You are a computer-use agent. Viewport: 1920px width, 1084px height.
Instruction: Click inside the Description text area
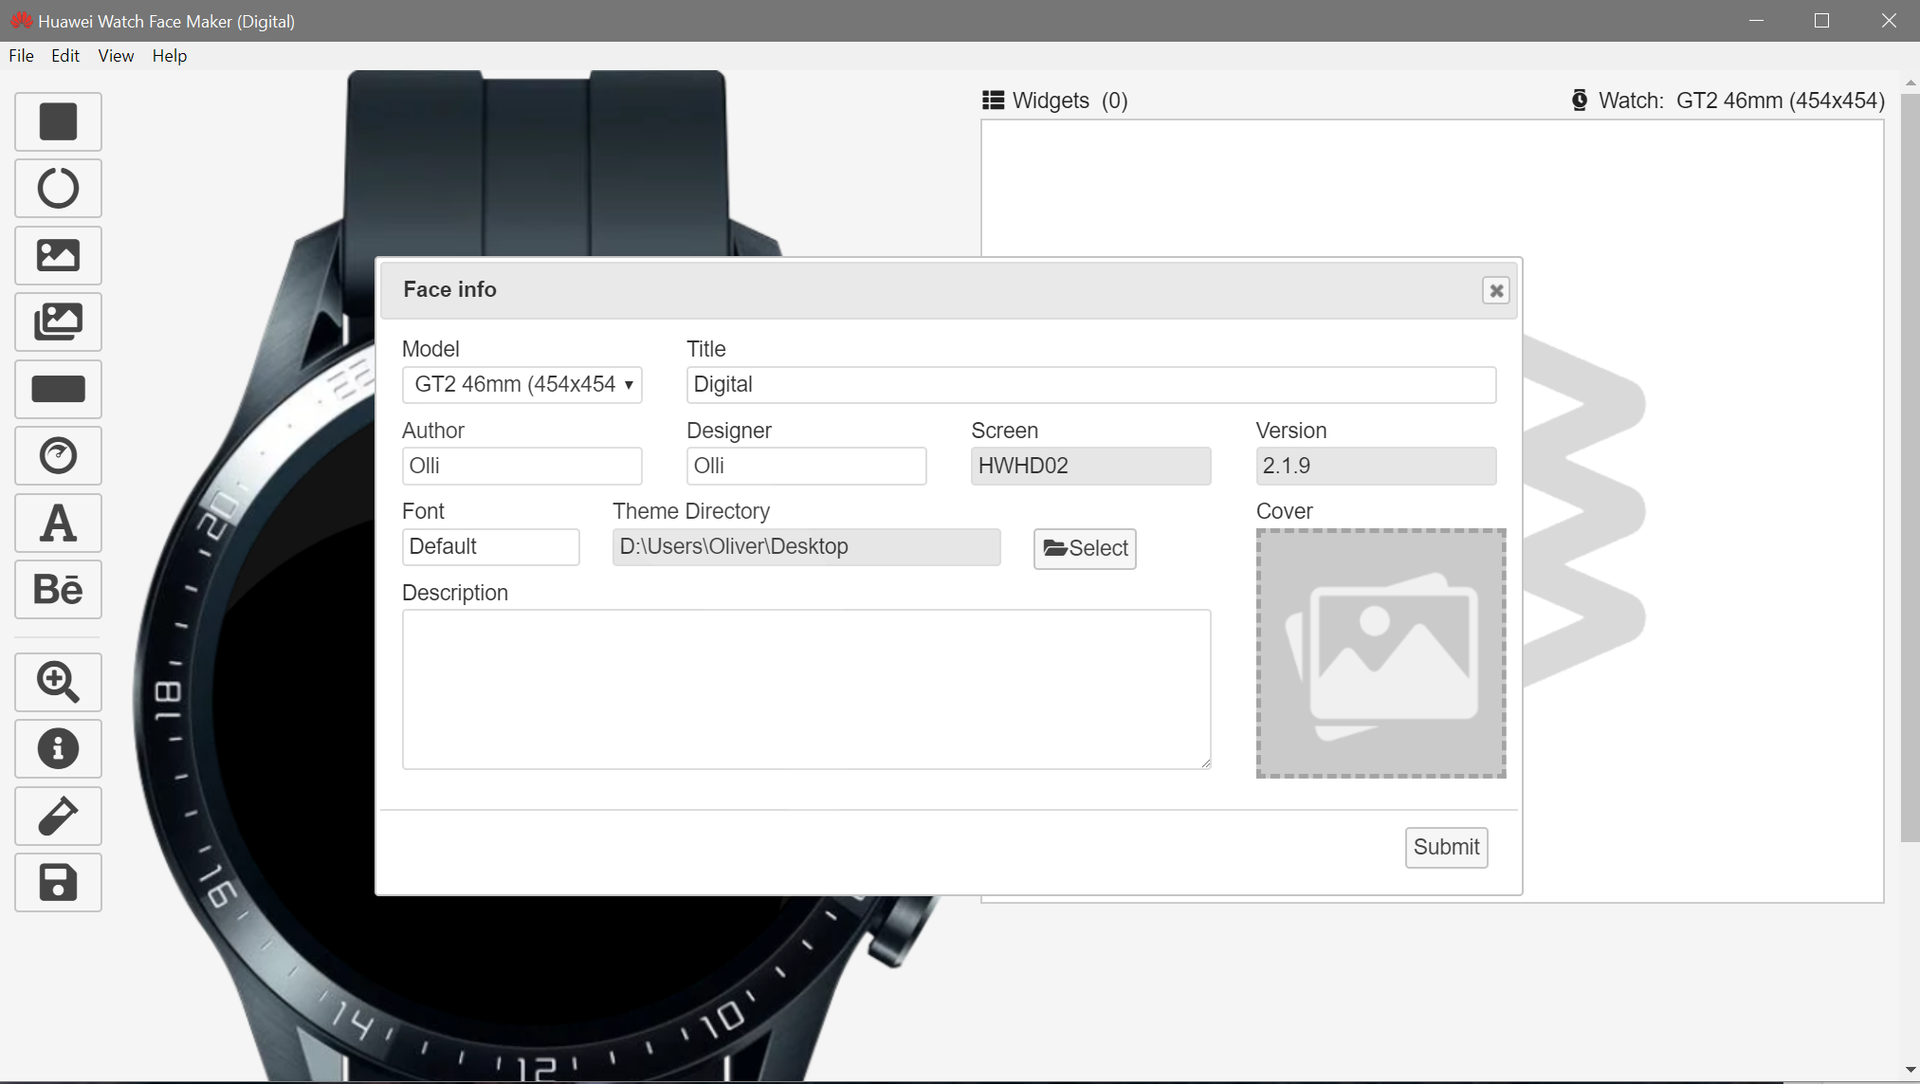pos(806,690)
